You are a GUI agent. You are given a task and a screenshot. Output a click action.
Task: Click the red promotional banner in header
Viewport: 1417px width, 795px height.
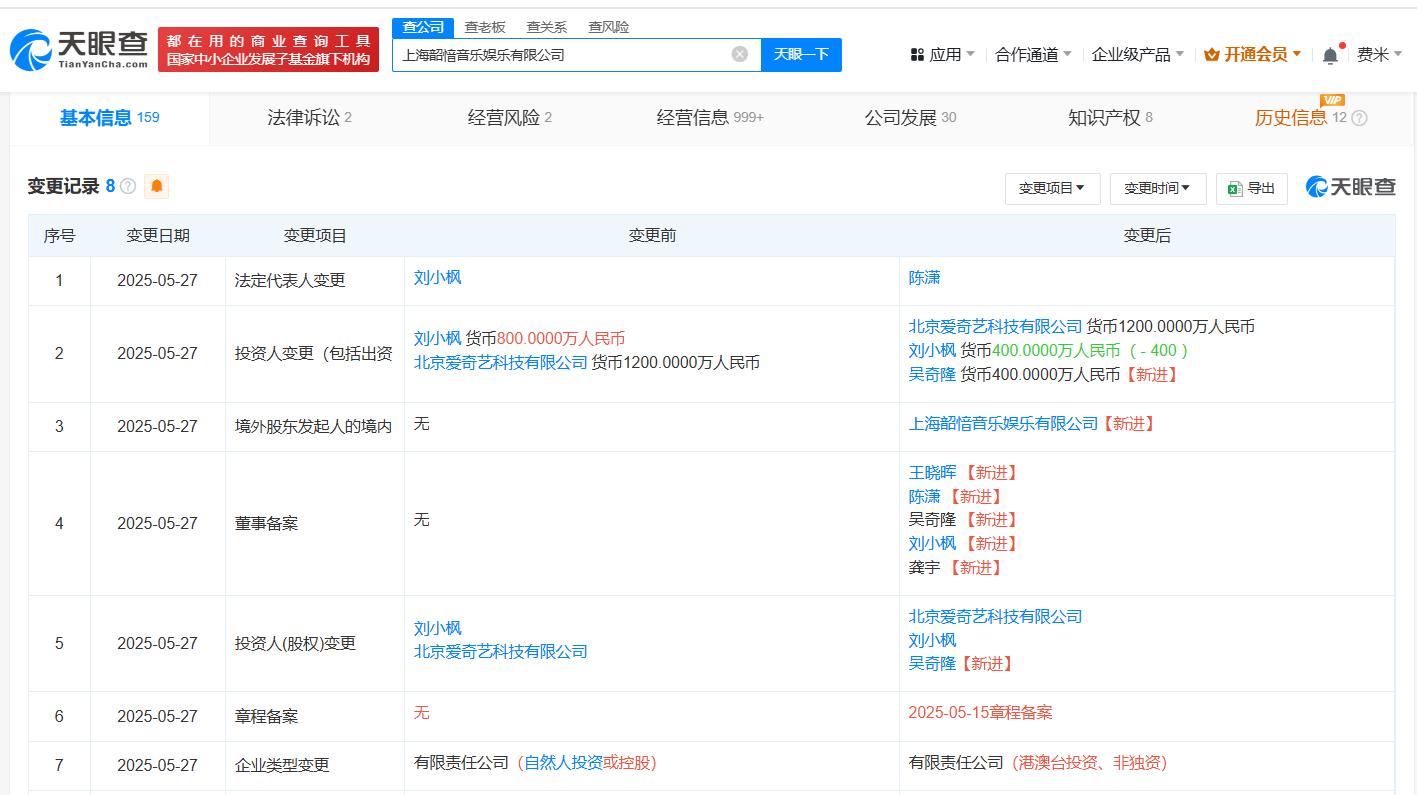point(269,49)
